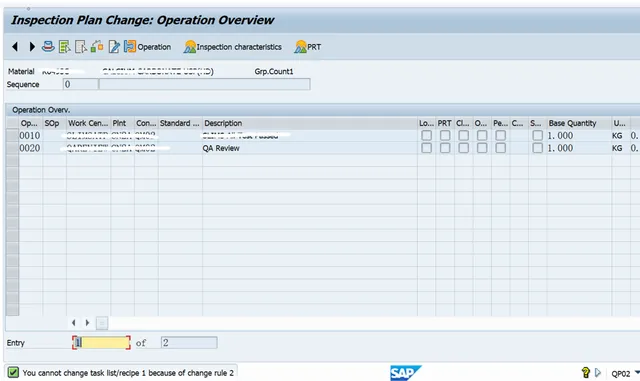The width and height of the screenshot is (640, 381).
Task: Click operation number 0010 cell
Action: click(30, 136)
